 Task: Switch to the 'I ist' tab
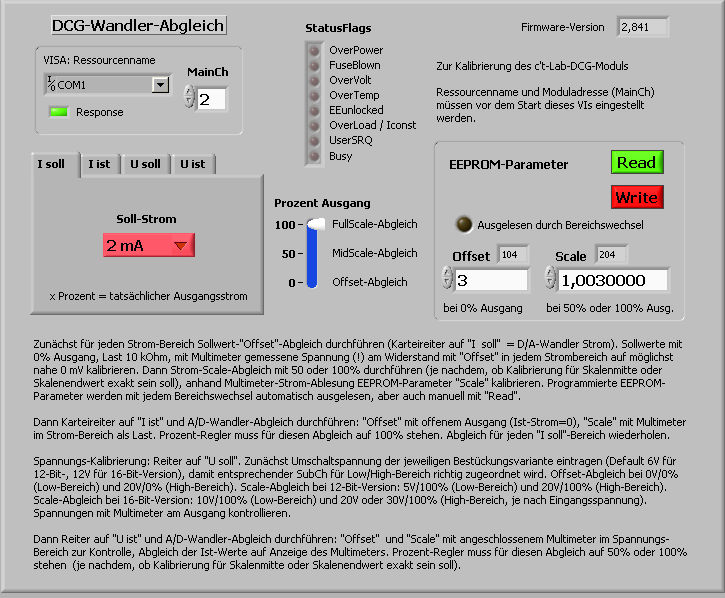[x=99, y=164]
